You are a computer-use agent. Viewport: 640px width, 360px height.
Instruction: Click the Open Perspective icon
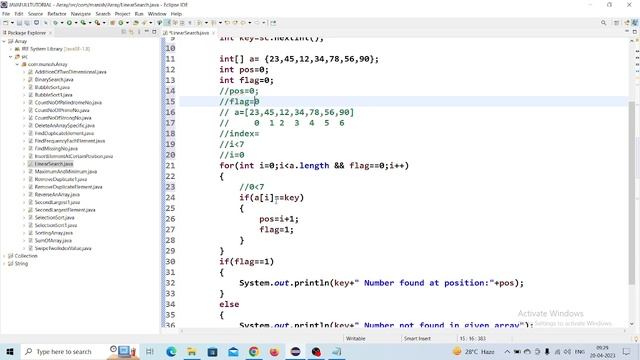[616, 23]
